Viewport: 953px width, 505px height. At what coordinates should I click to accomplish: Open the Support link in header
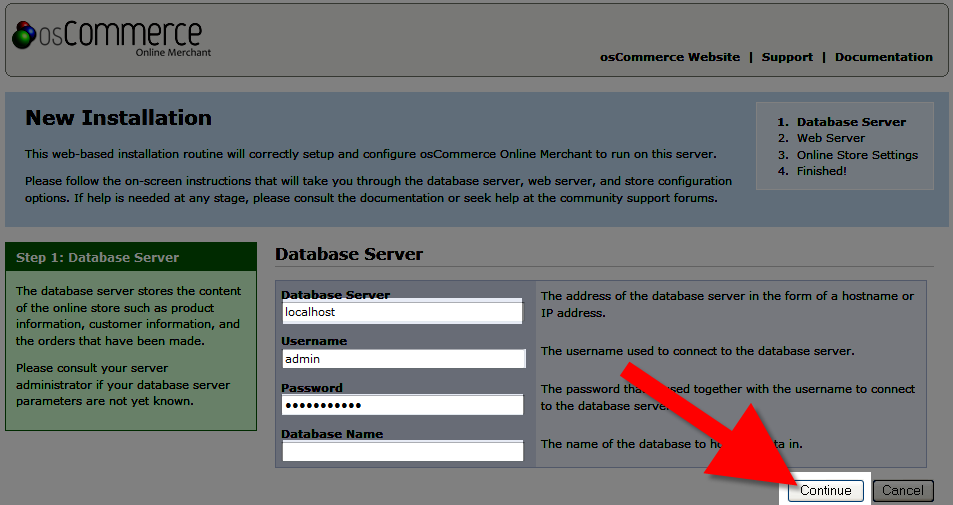pyautogui.click(x=787, y=57)
